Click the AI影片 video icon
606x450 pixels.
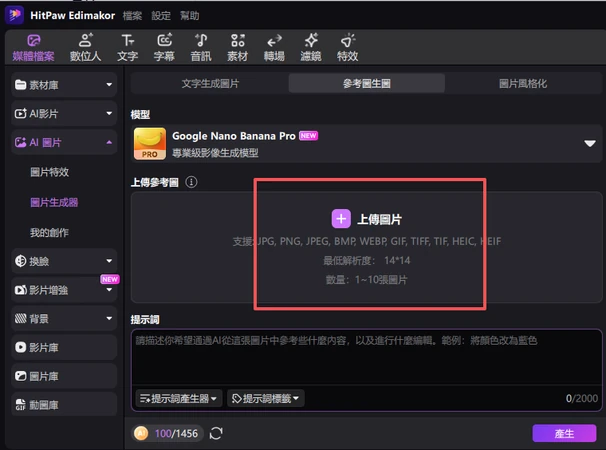pyautogui.click(x=20, y=113)
